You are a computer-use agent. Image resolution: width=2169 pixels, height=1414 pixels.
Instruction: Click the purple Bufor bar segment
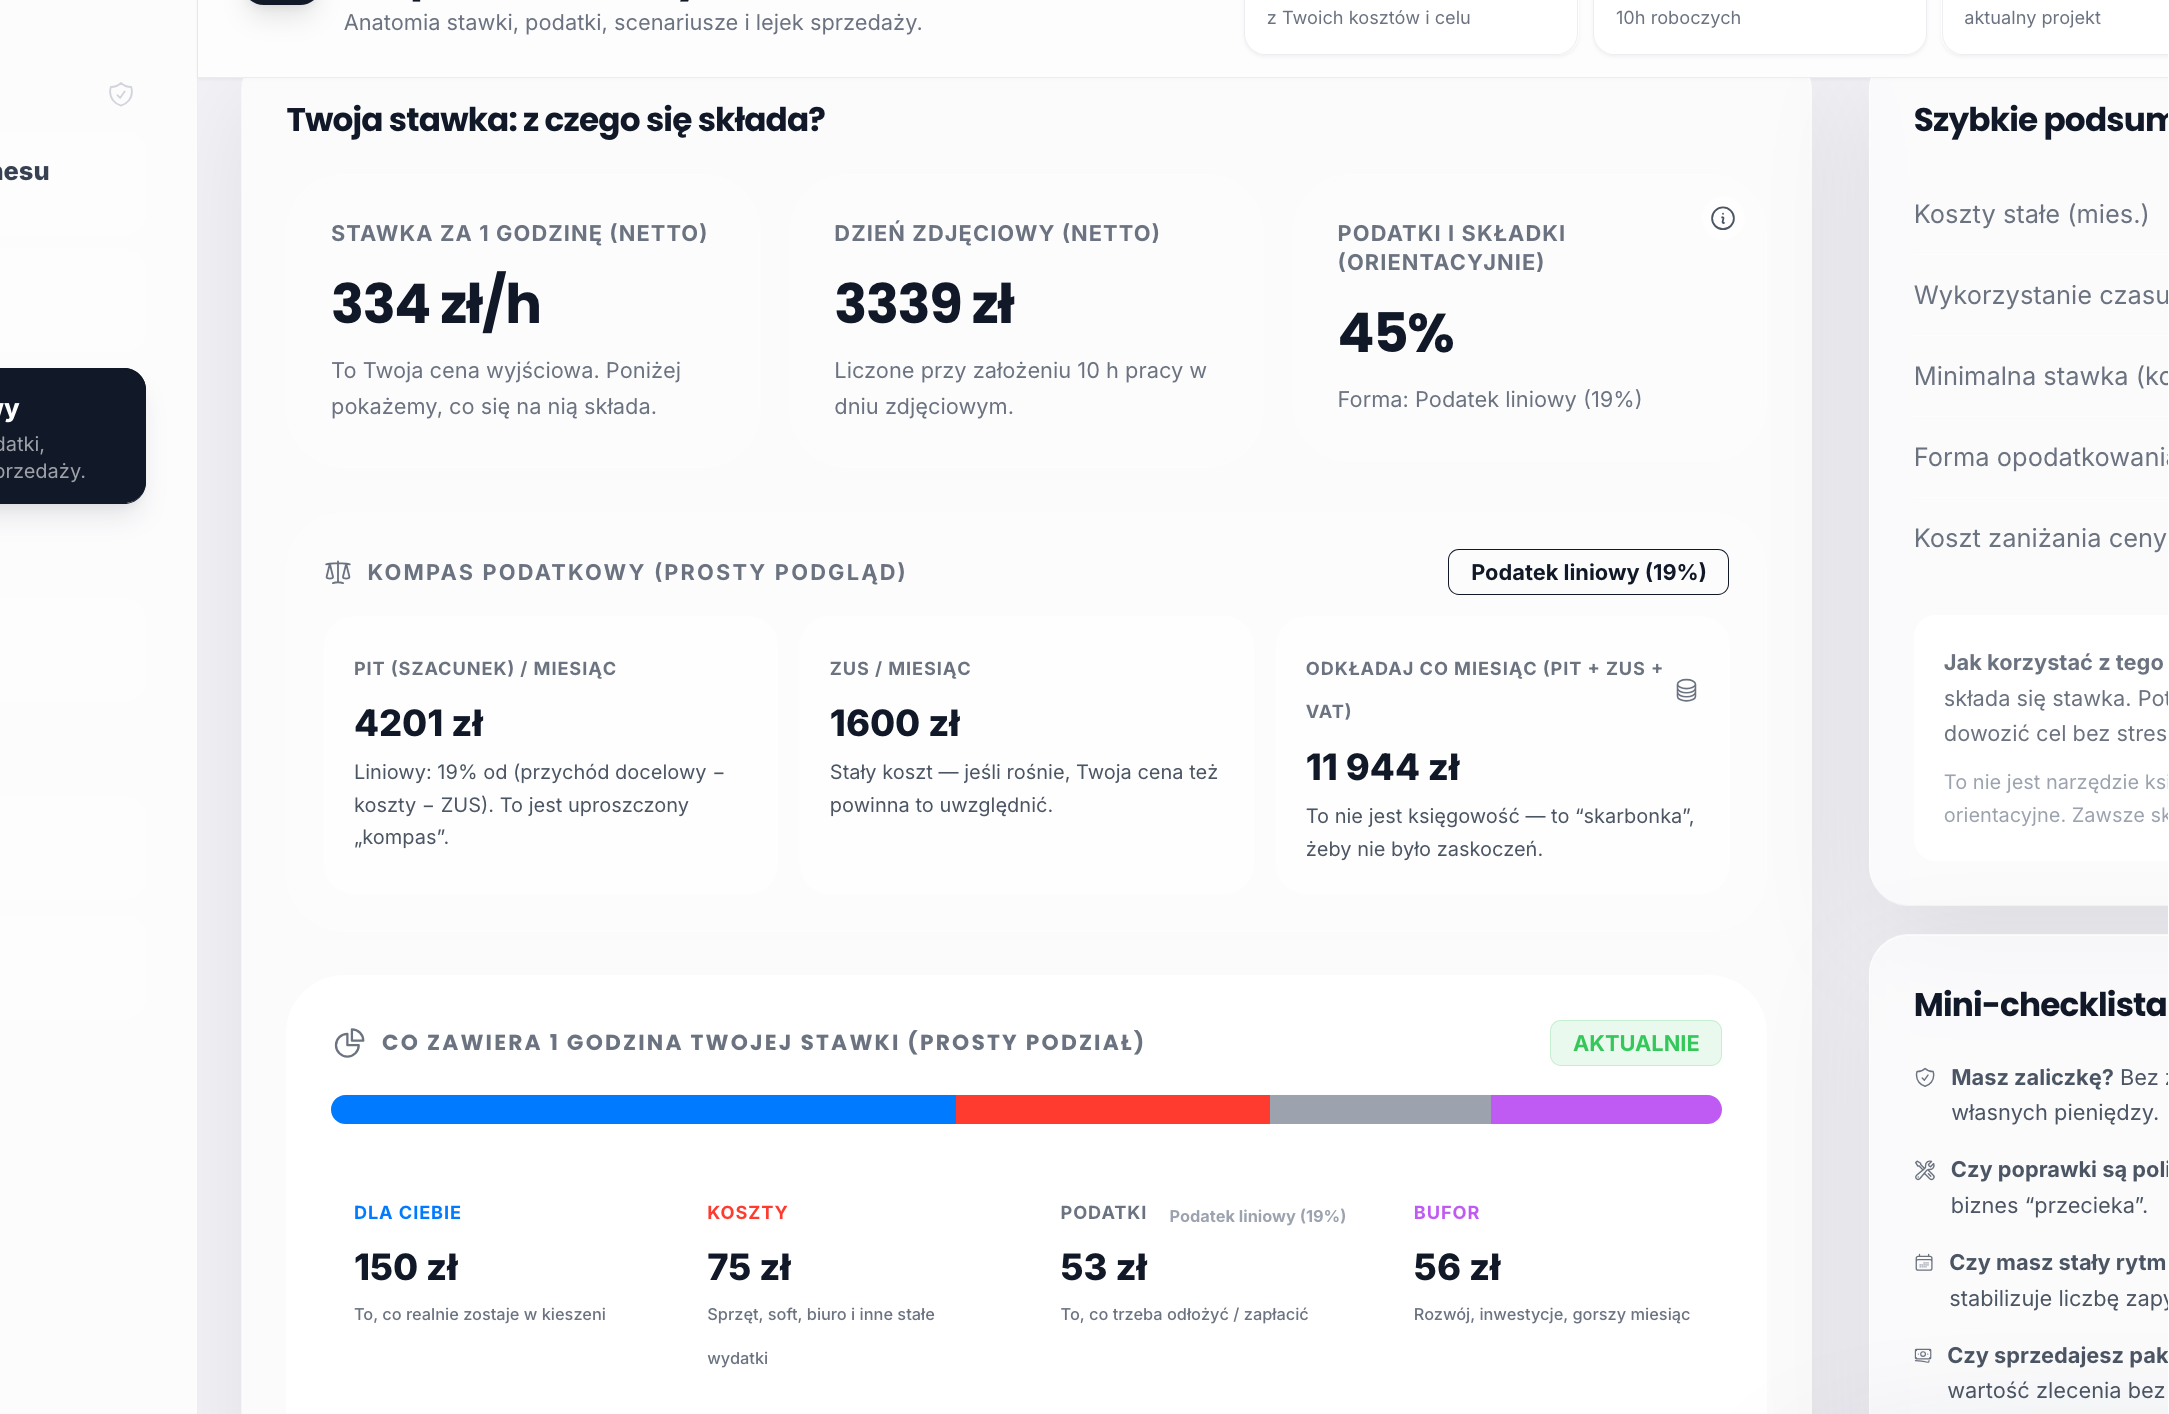pyautogui.click(x=1606, y=1110)
